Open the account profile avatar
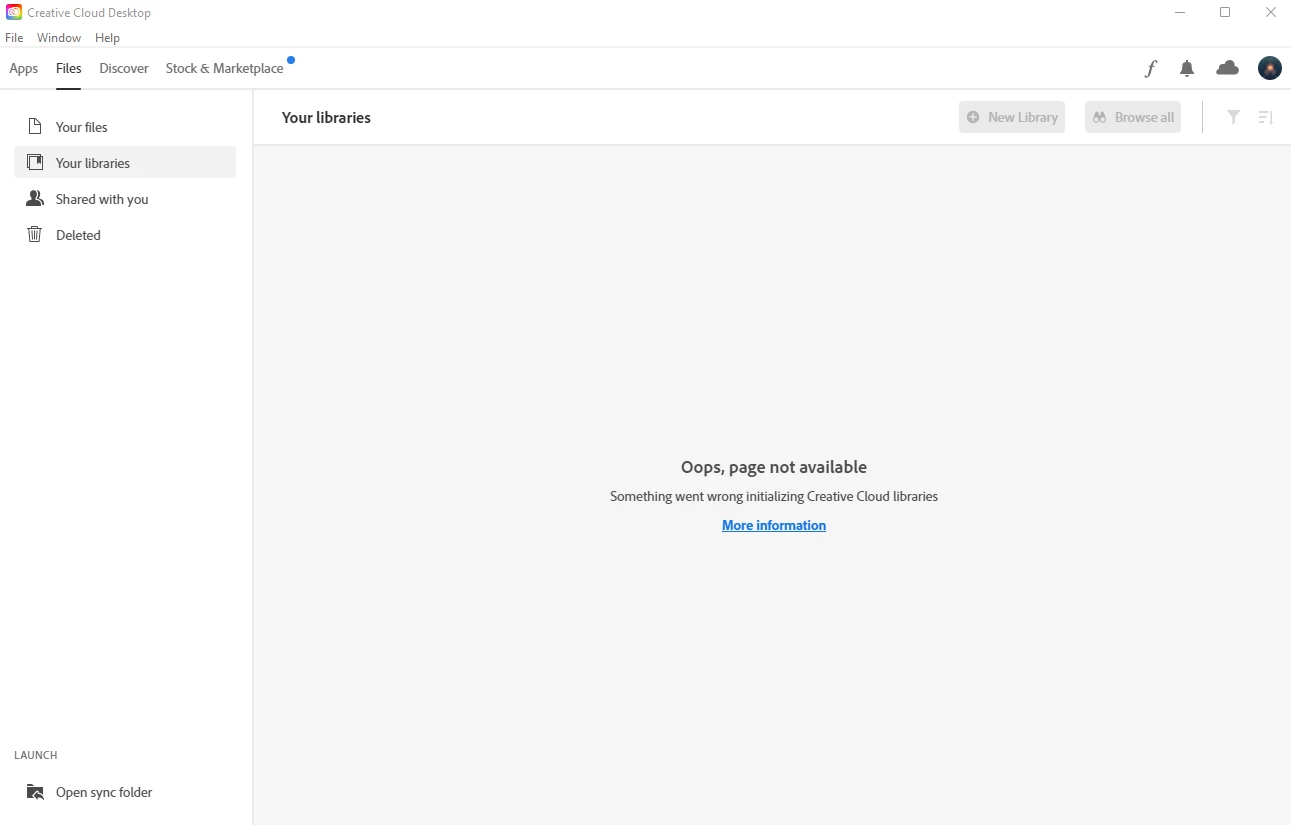Image resolution: width=1291 pixels, height=825 pixels. pos(1270,68)
